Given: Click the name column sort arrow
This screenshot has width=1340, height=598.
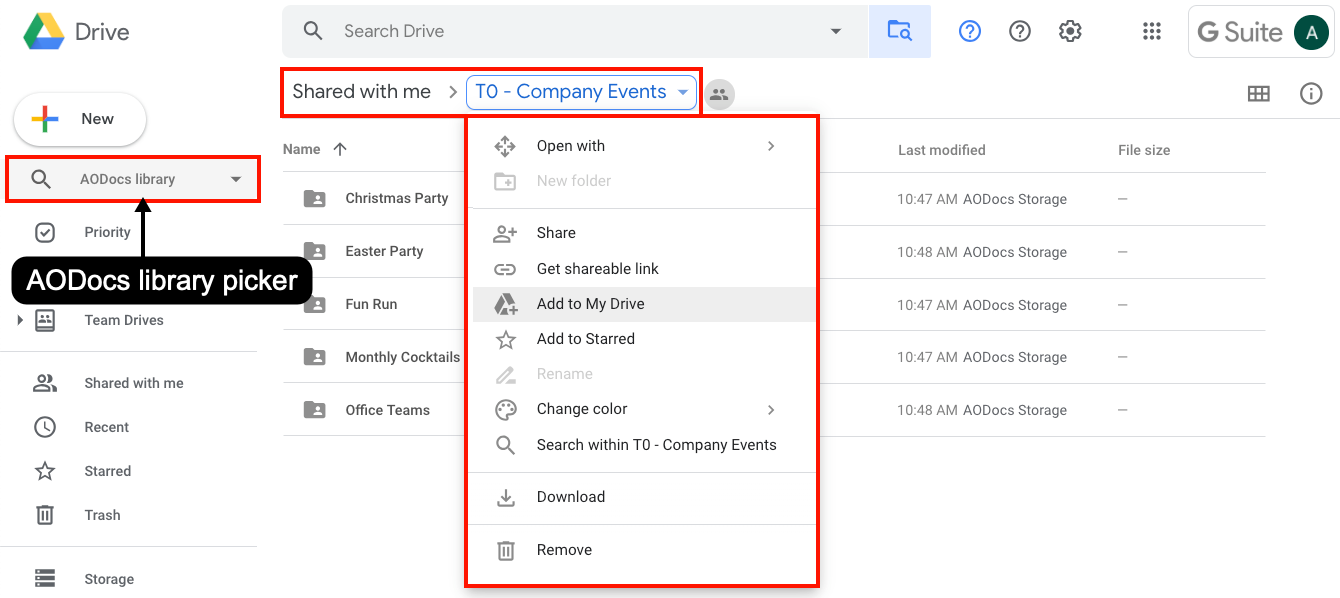Looking at the screenshot, I should coord(340,149).
